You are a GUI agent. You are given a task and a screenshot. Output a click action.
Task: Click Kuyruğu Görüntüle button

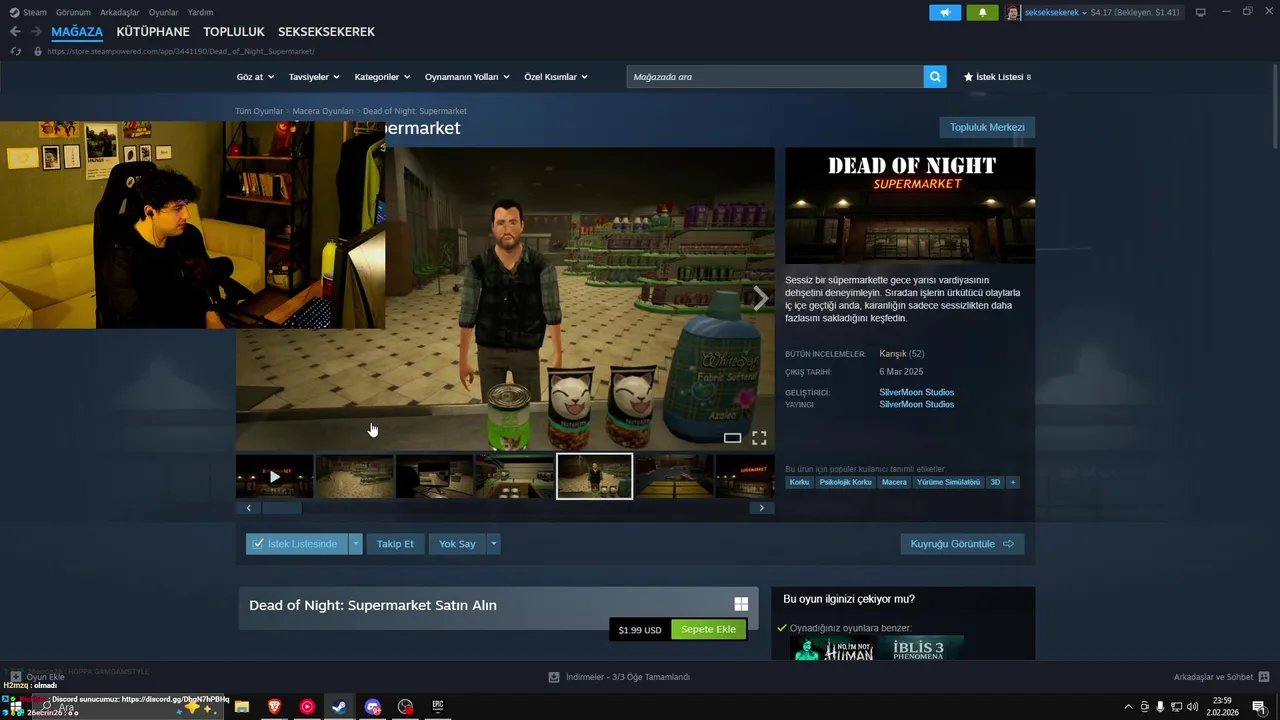[962, 544]
